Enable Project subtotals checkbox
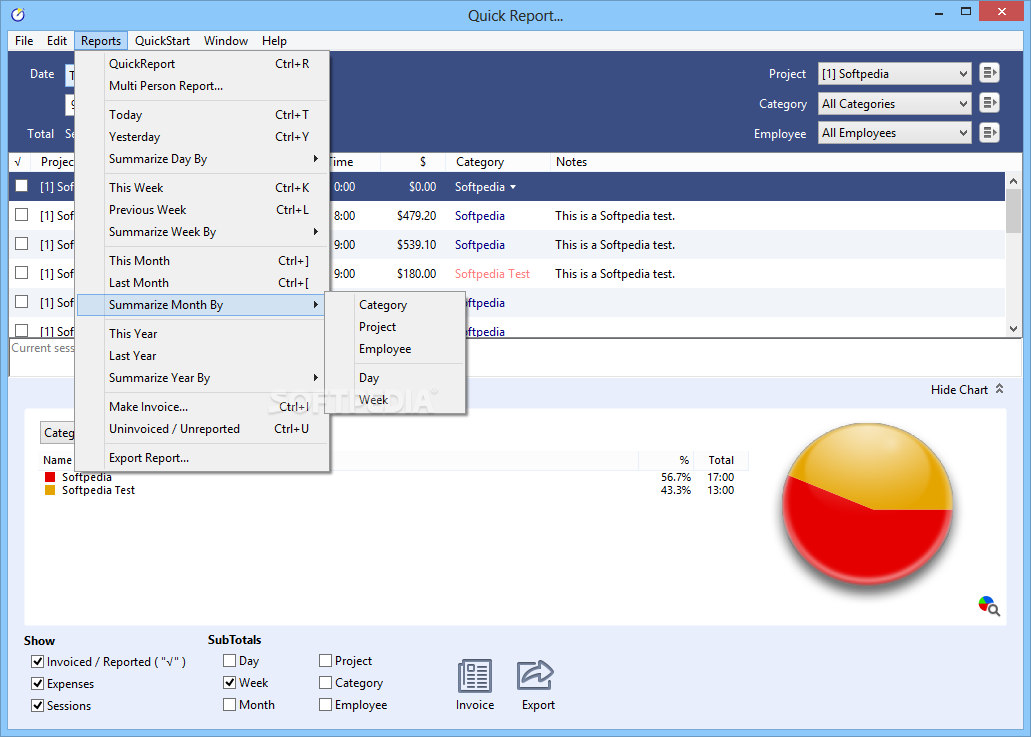Viewport: 1031px width, 737px height. [325, 661]
